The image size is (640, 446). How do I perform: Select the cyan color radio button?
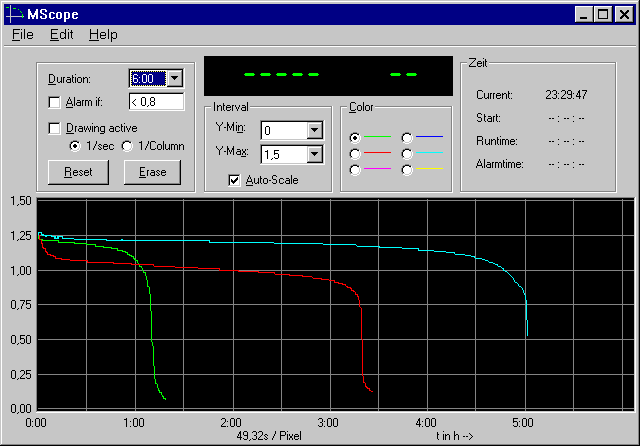coord(407,154)
